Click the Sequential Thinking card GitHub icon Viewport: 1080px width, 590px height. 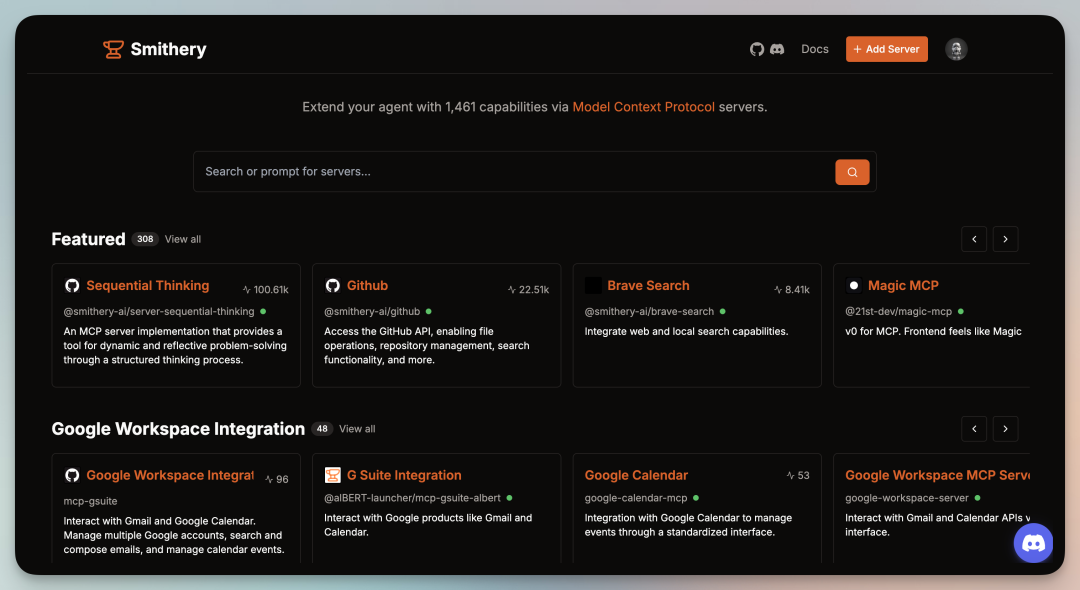(72, 286)
